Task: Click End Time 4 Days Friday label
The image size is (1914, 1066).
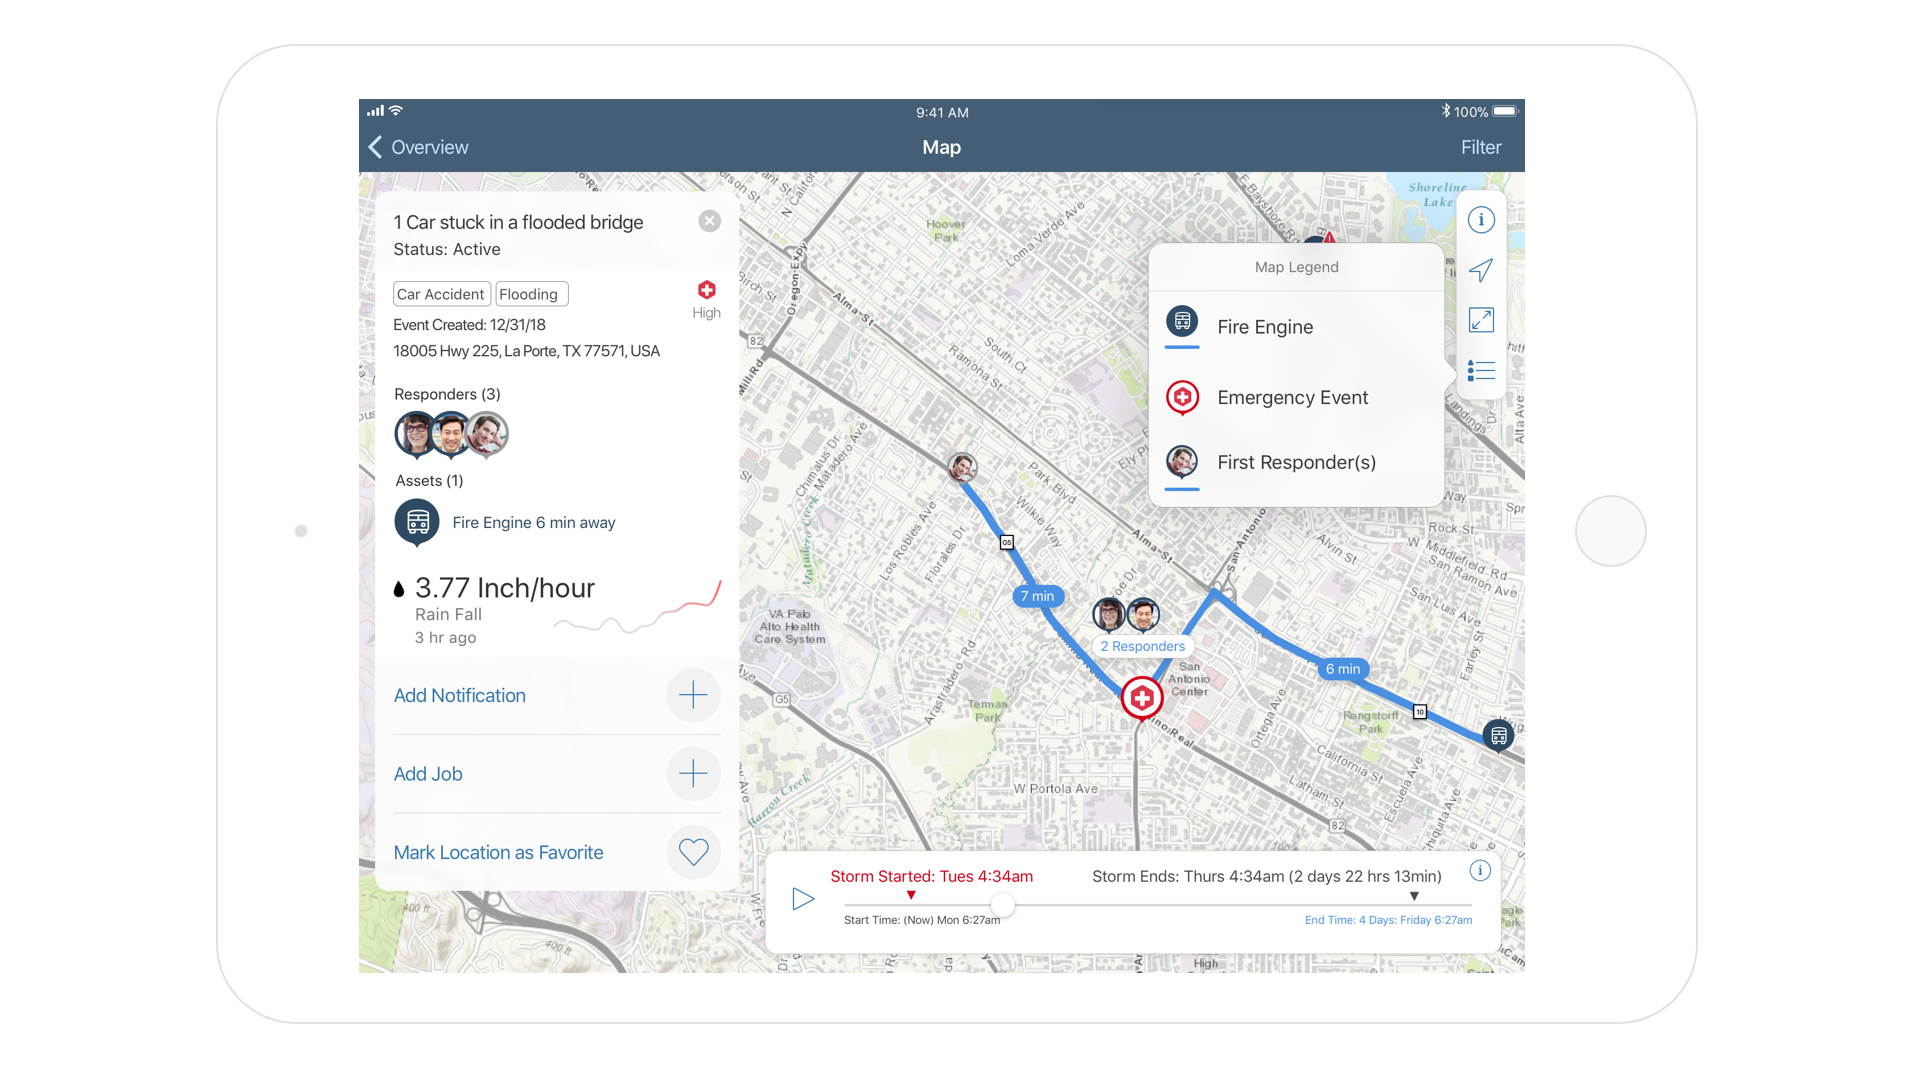Action: point(1388,920)
